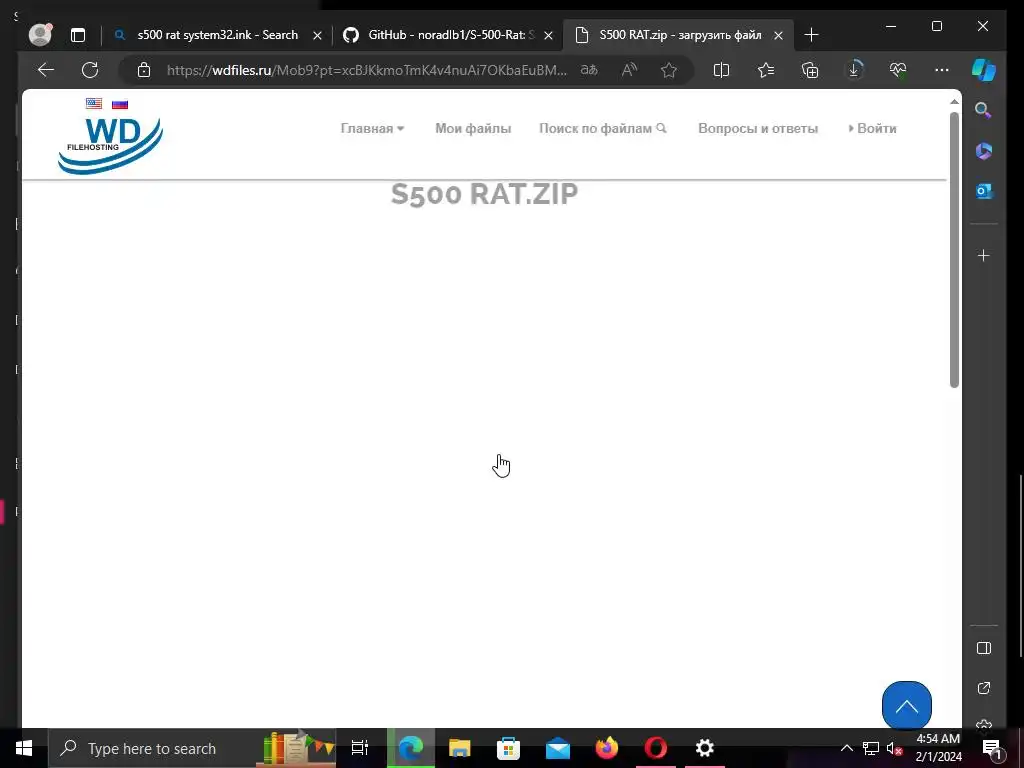Click the Edge icon on the taskbar
The height and width of the screenshot is (768, 1024).
[x=411, y=748]
